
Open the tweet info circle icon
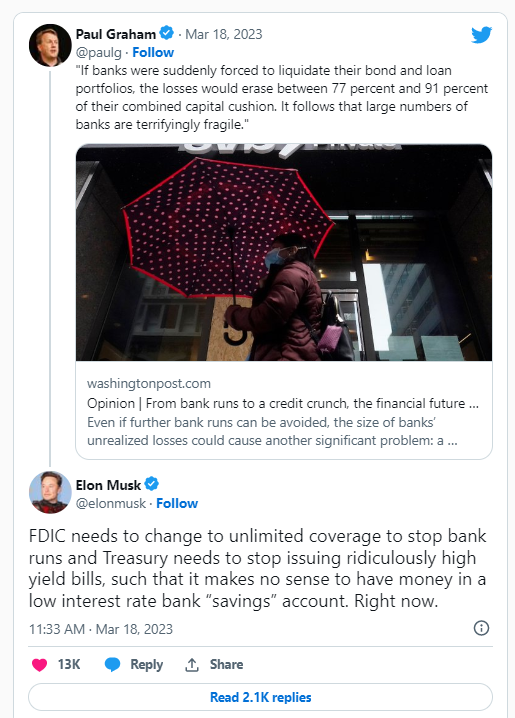point(481,628)
